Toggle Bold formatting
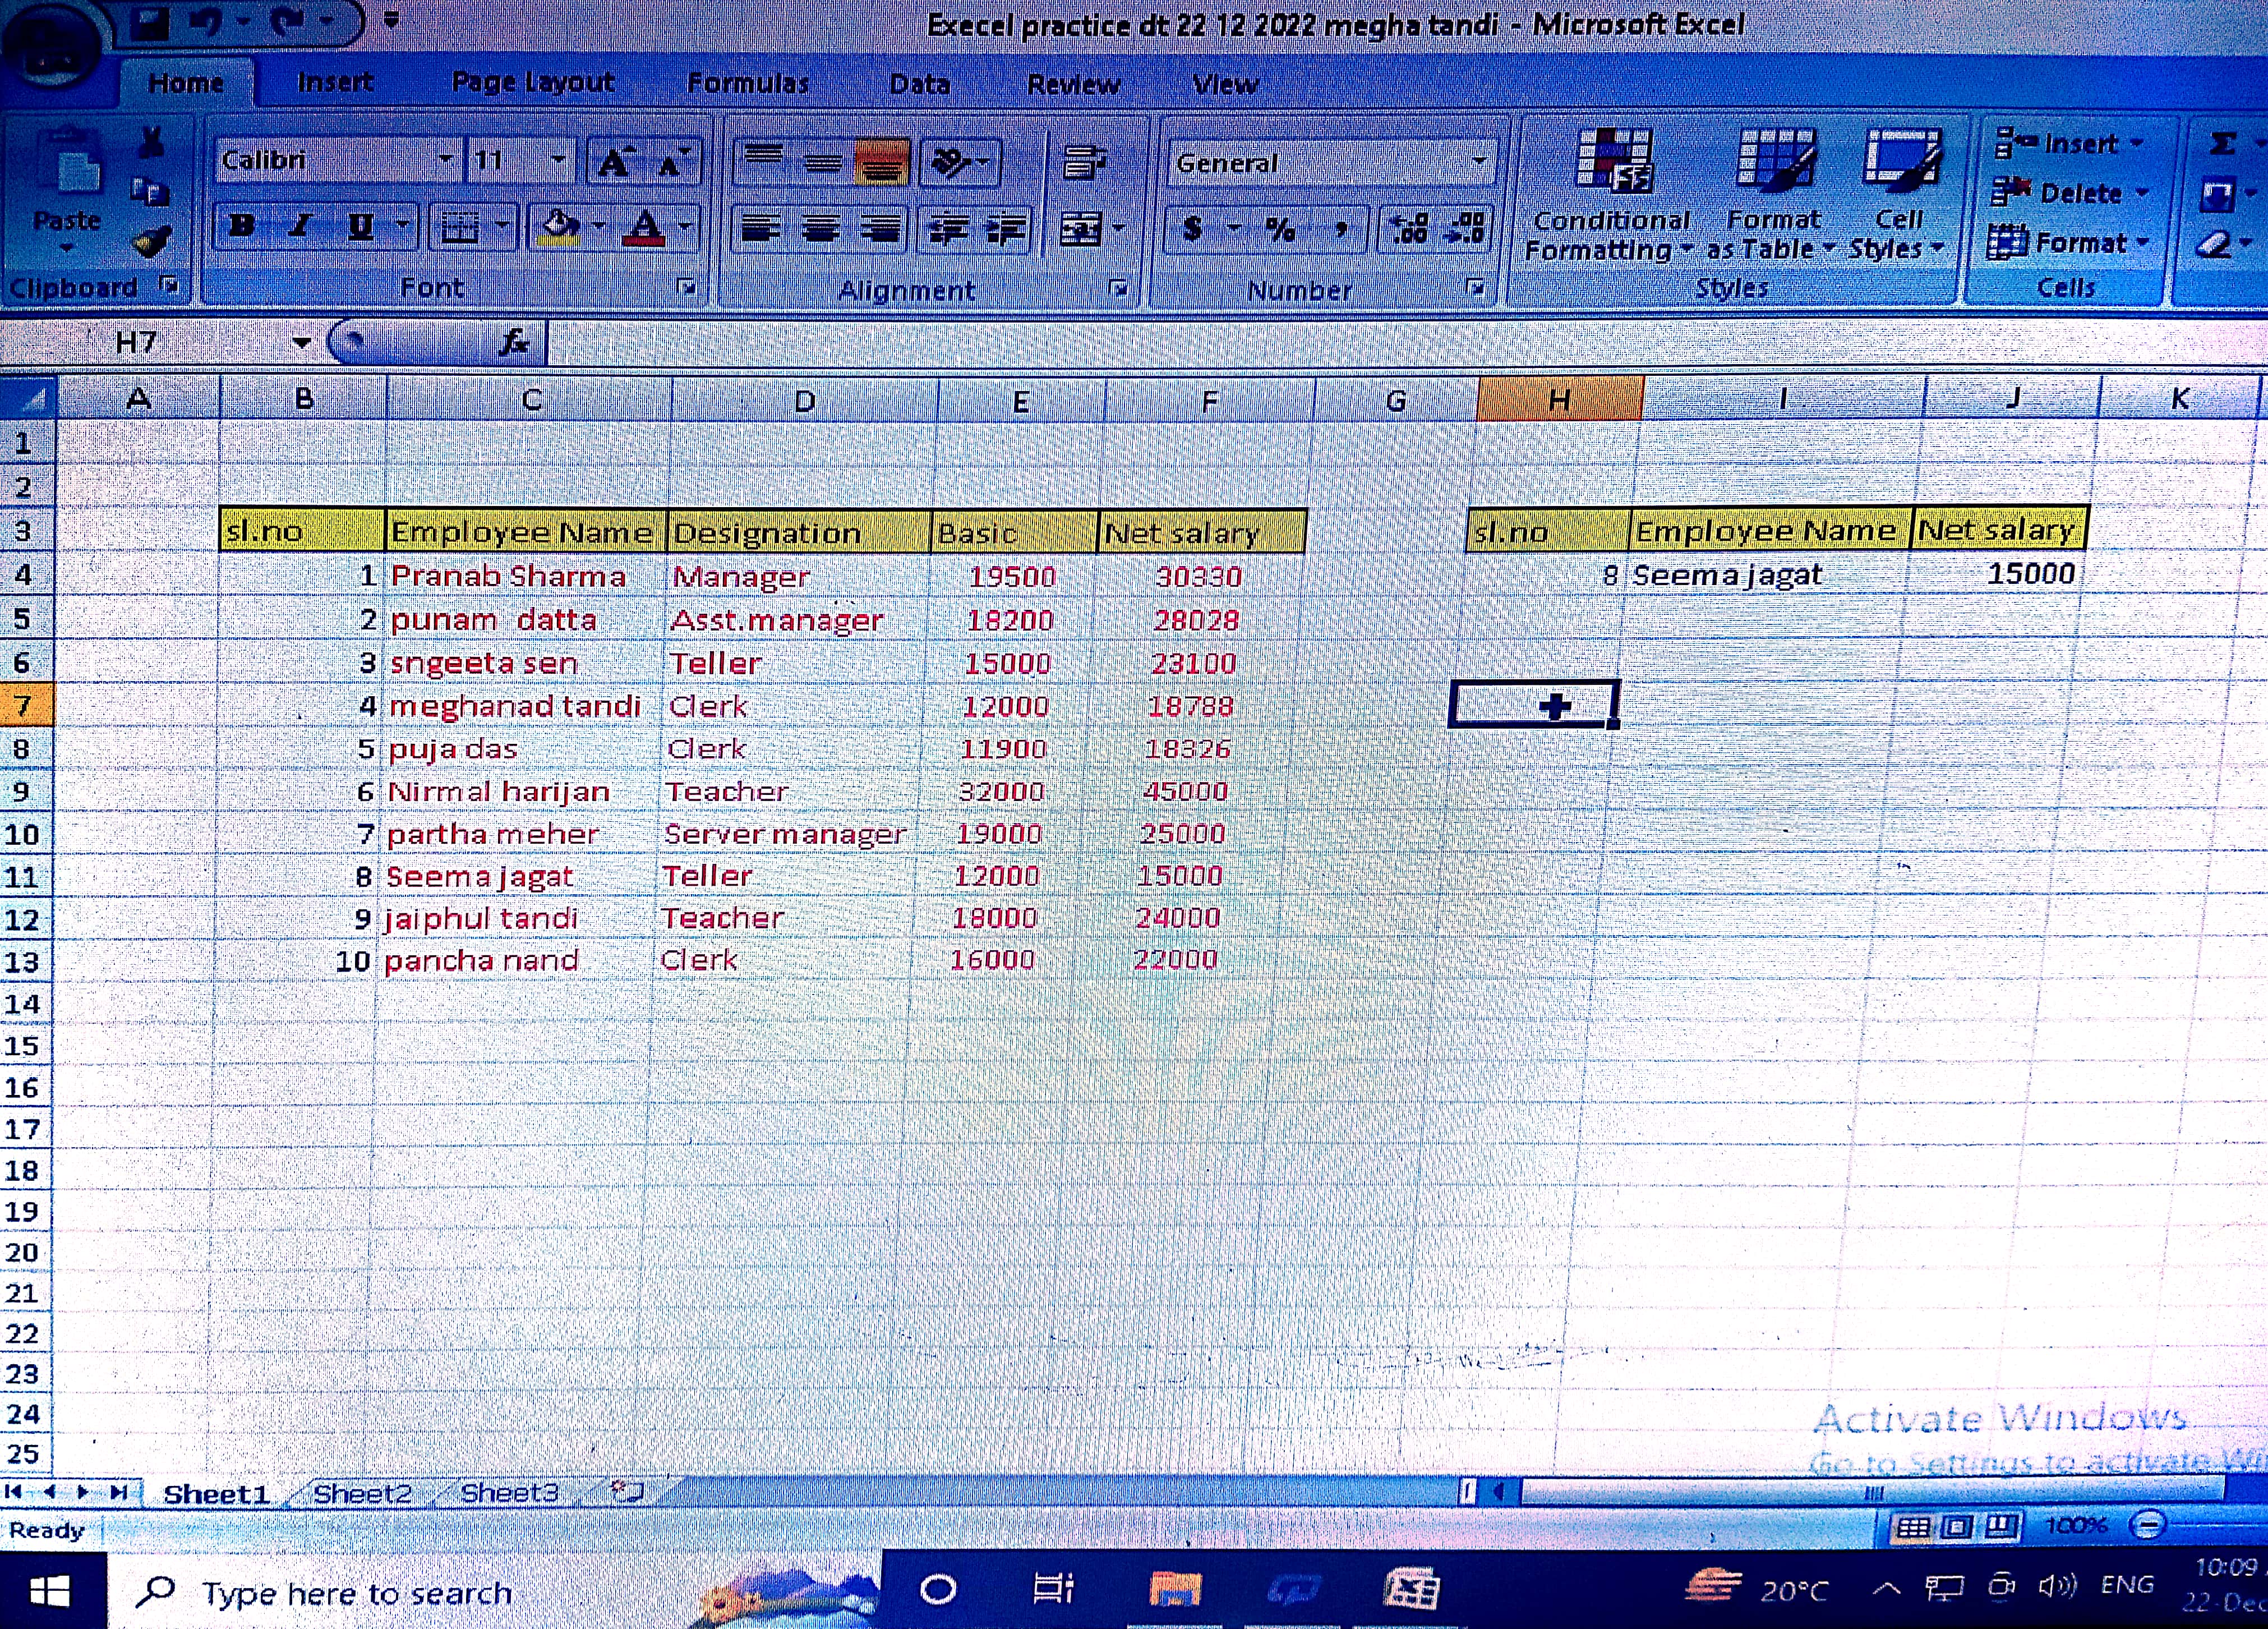 (x=241, y=227)
